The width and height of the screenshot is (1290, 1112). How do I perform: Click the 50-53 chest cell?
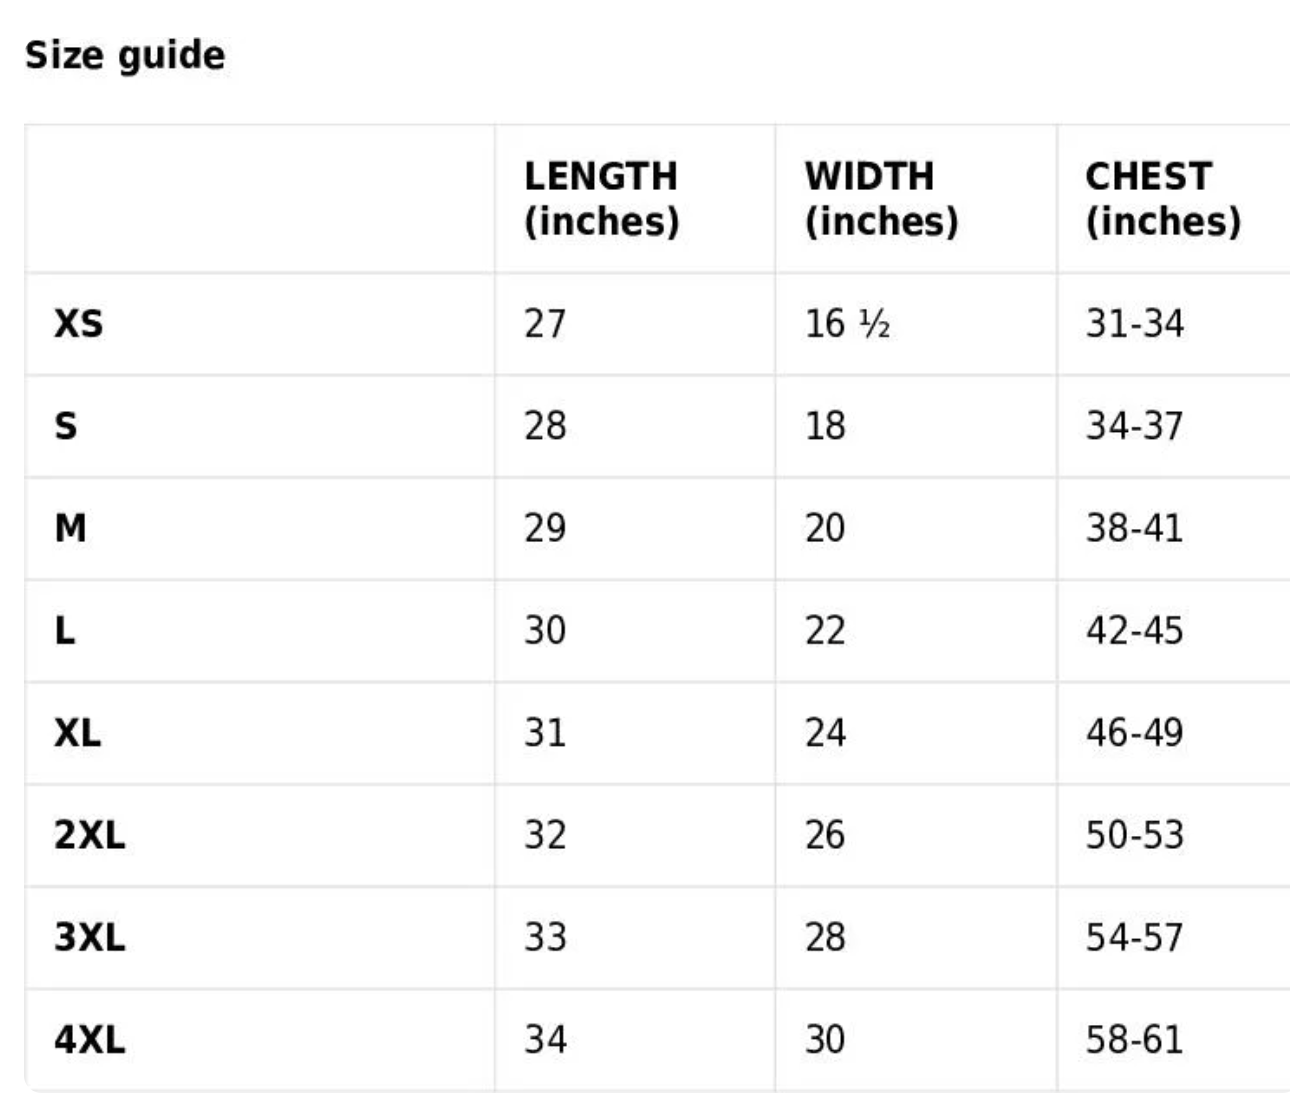(1134, 835)
